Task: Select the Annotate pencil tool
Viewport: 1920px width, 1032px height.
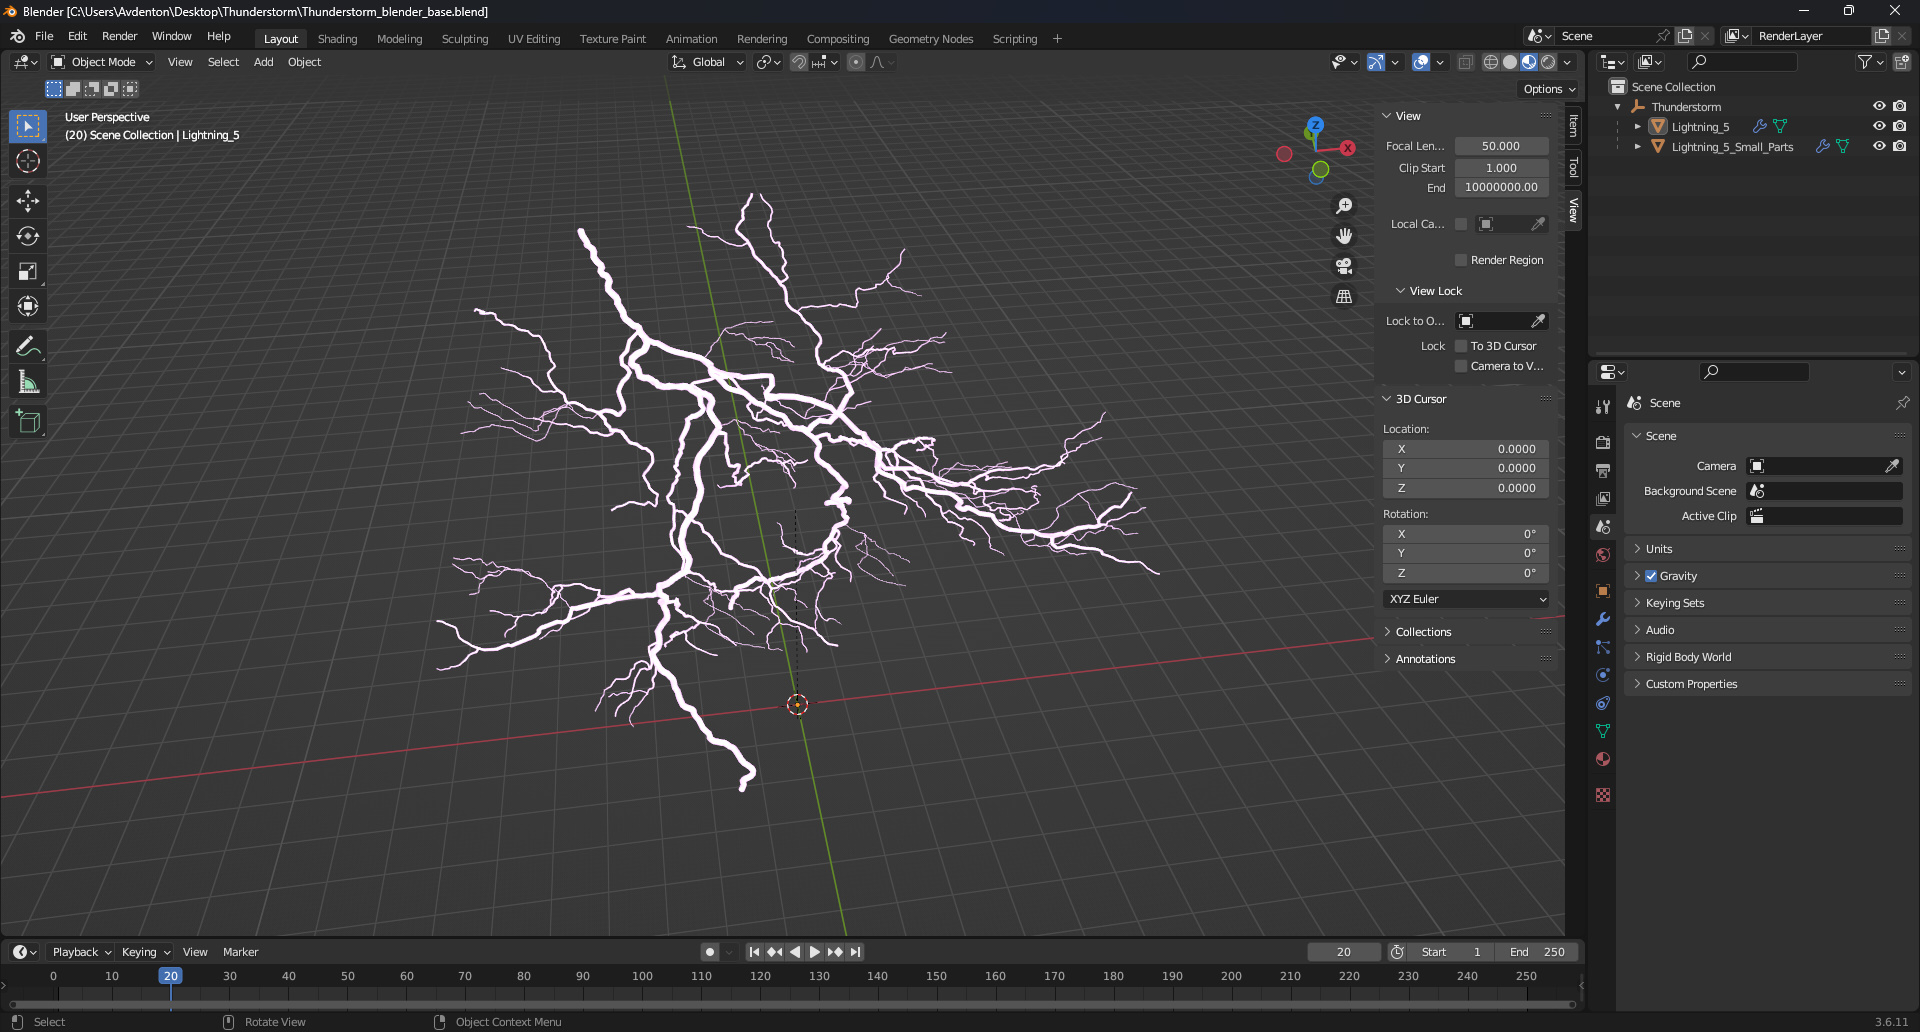Action: pyautogui.click(x=28, y=347)
